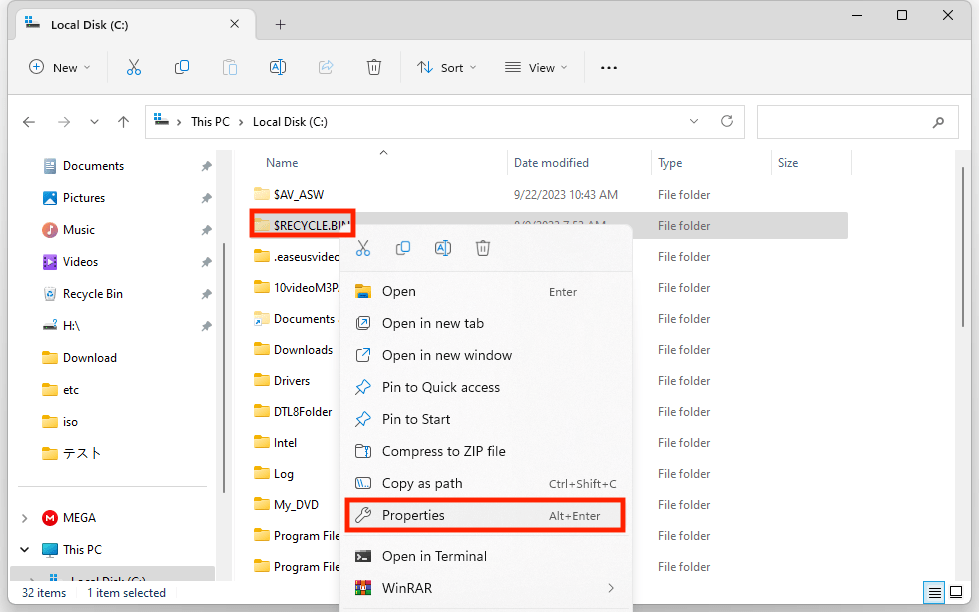The width and height of the screenshot is (979, 612).
Task: Click the Copy icon in the context menu
Action: coord(403,248)
